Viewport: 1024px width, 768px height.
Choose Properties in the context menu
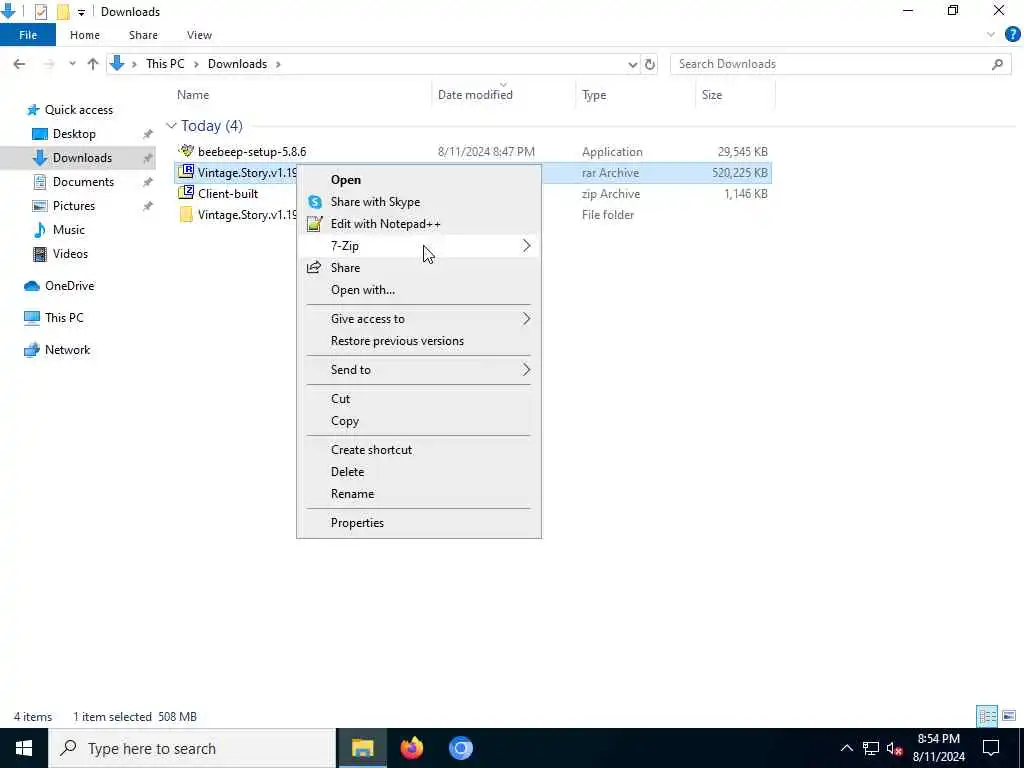pyautogui.click(x=419, y=522)
